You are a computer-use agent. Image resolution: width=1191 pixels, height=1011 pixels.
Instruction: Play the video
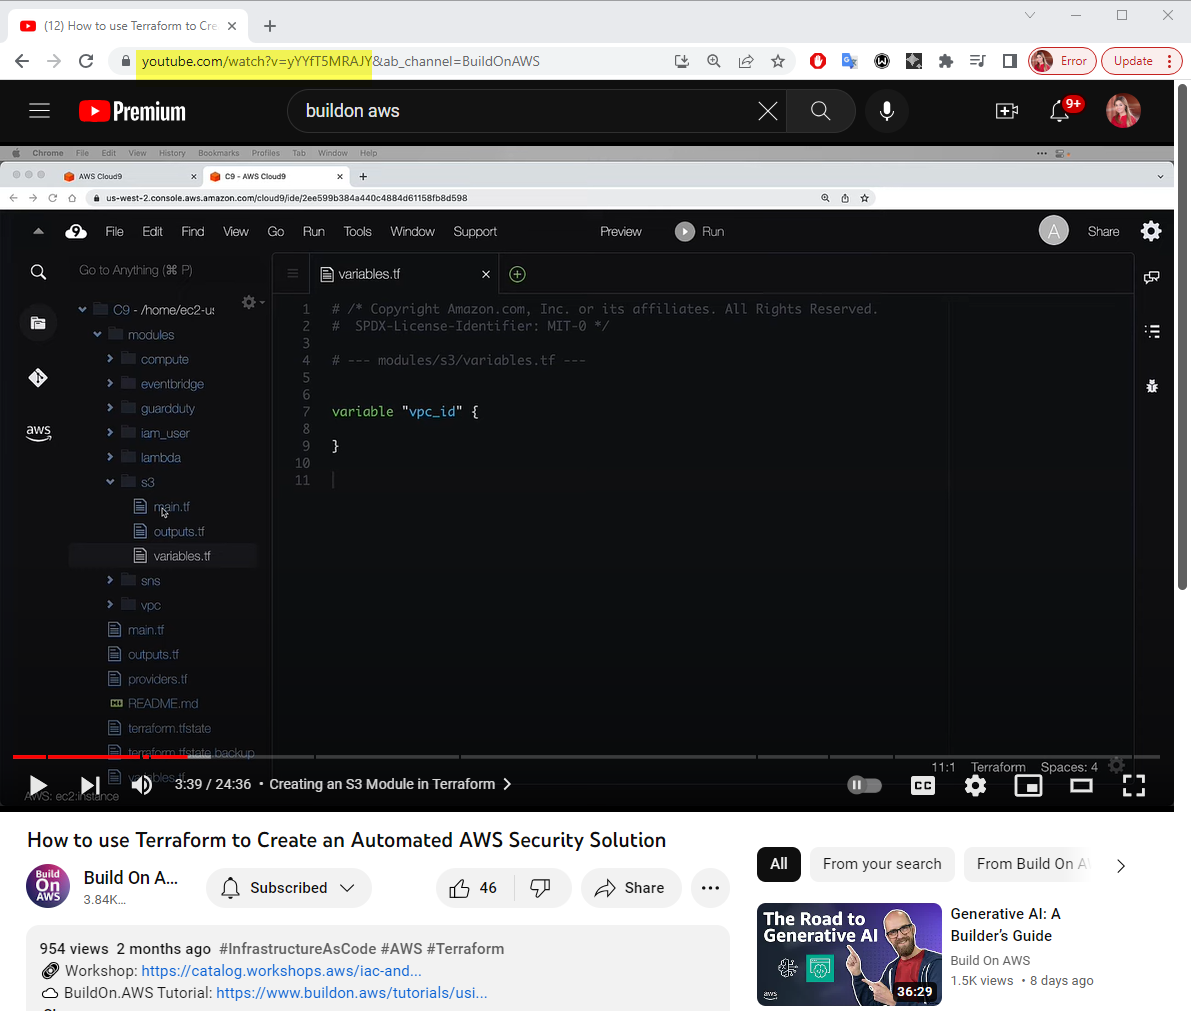click(37, 785)
